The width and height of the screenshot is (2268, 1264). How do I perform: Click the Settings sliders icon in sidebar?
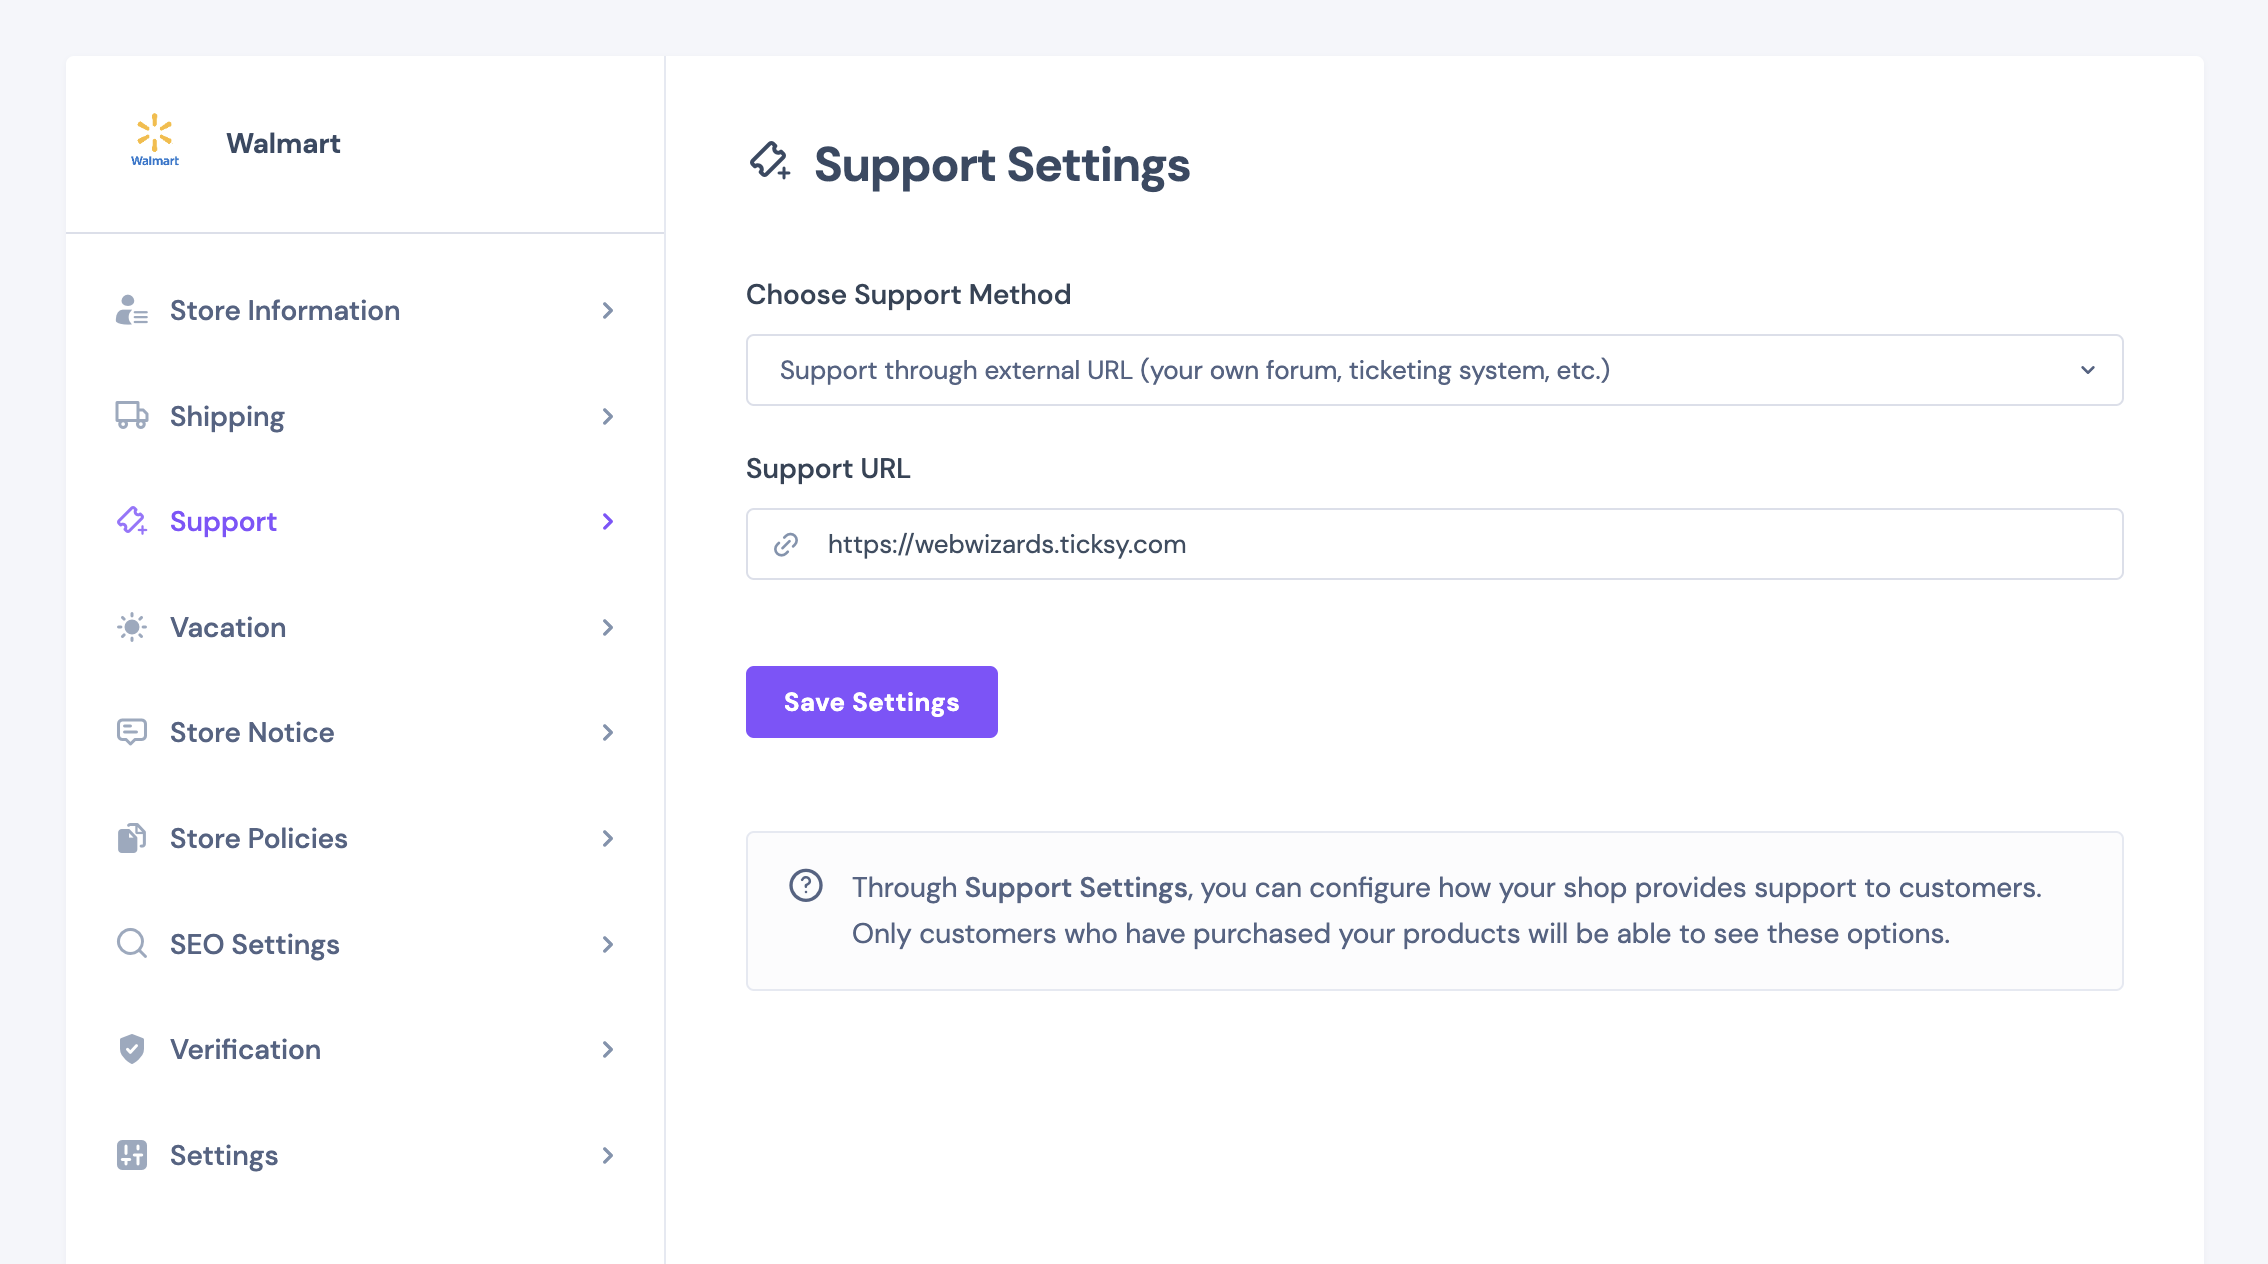click(x=131, y=1155)
